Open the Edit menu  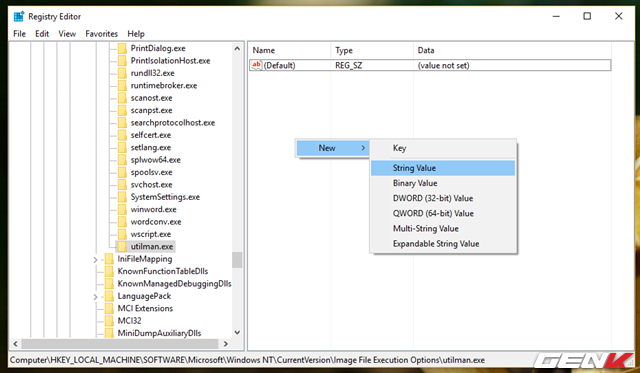tap(42, 34)
